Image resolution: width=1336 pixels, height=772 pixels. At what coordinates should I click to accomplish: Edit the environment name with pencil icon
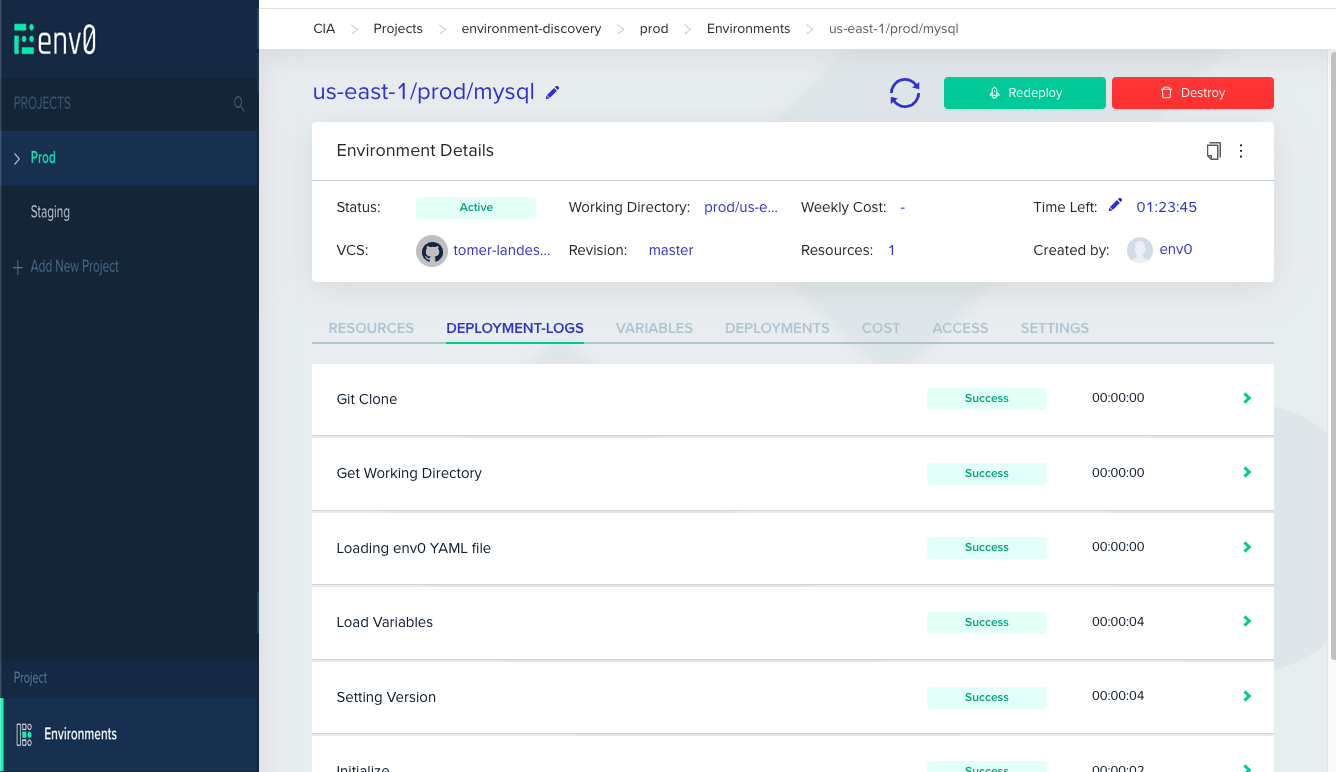(x=553, y=92)
